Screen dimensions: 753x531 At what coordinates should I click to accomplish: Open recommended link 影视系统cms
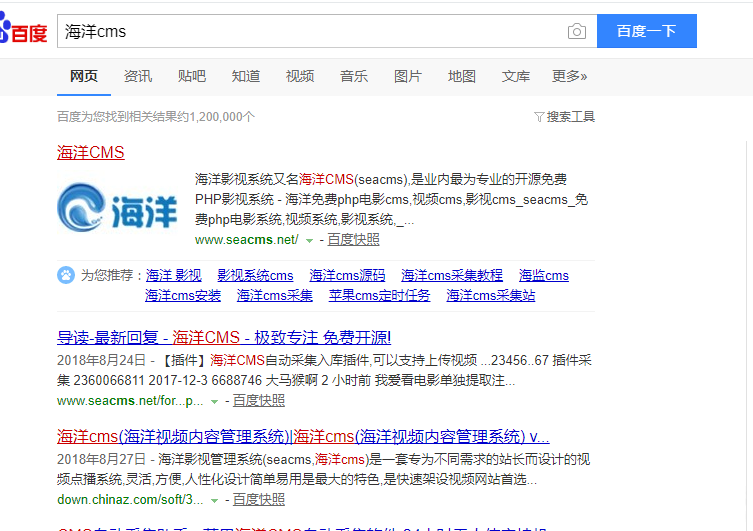[x=255, y=275]
